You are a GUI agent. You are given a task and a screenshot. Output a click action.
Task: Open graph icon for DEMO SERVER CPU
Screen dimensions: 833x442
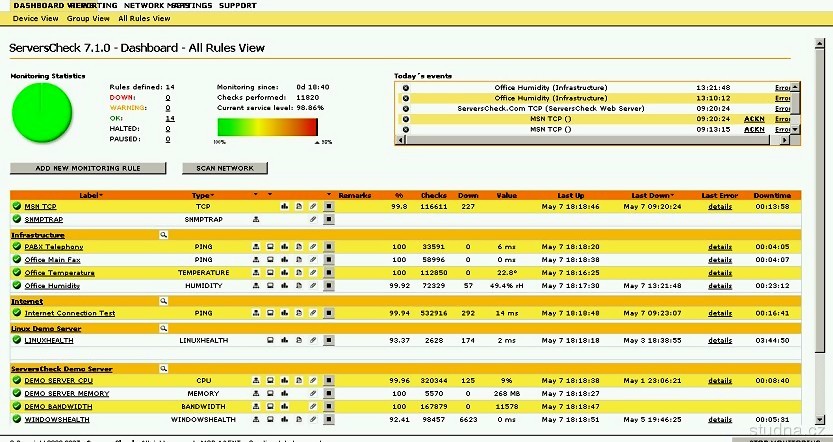(285, 380)
